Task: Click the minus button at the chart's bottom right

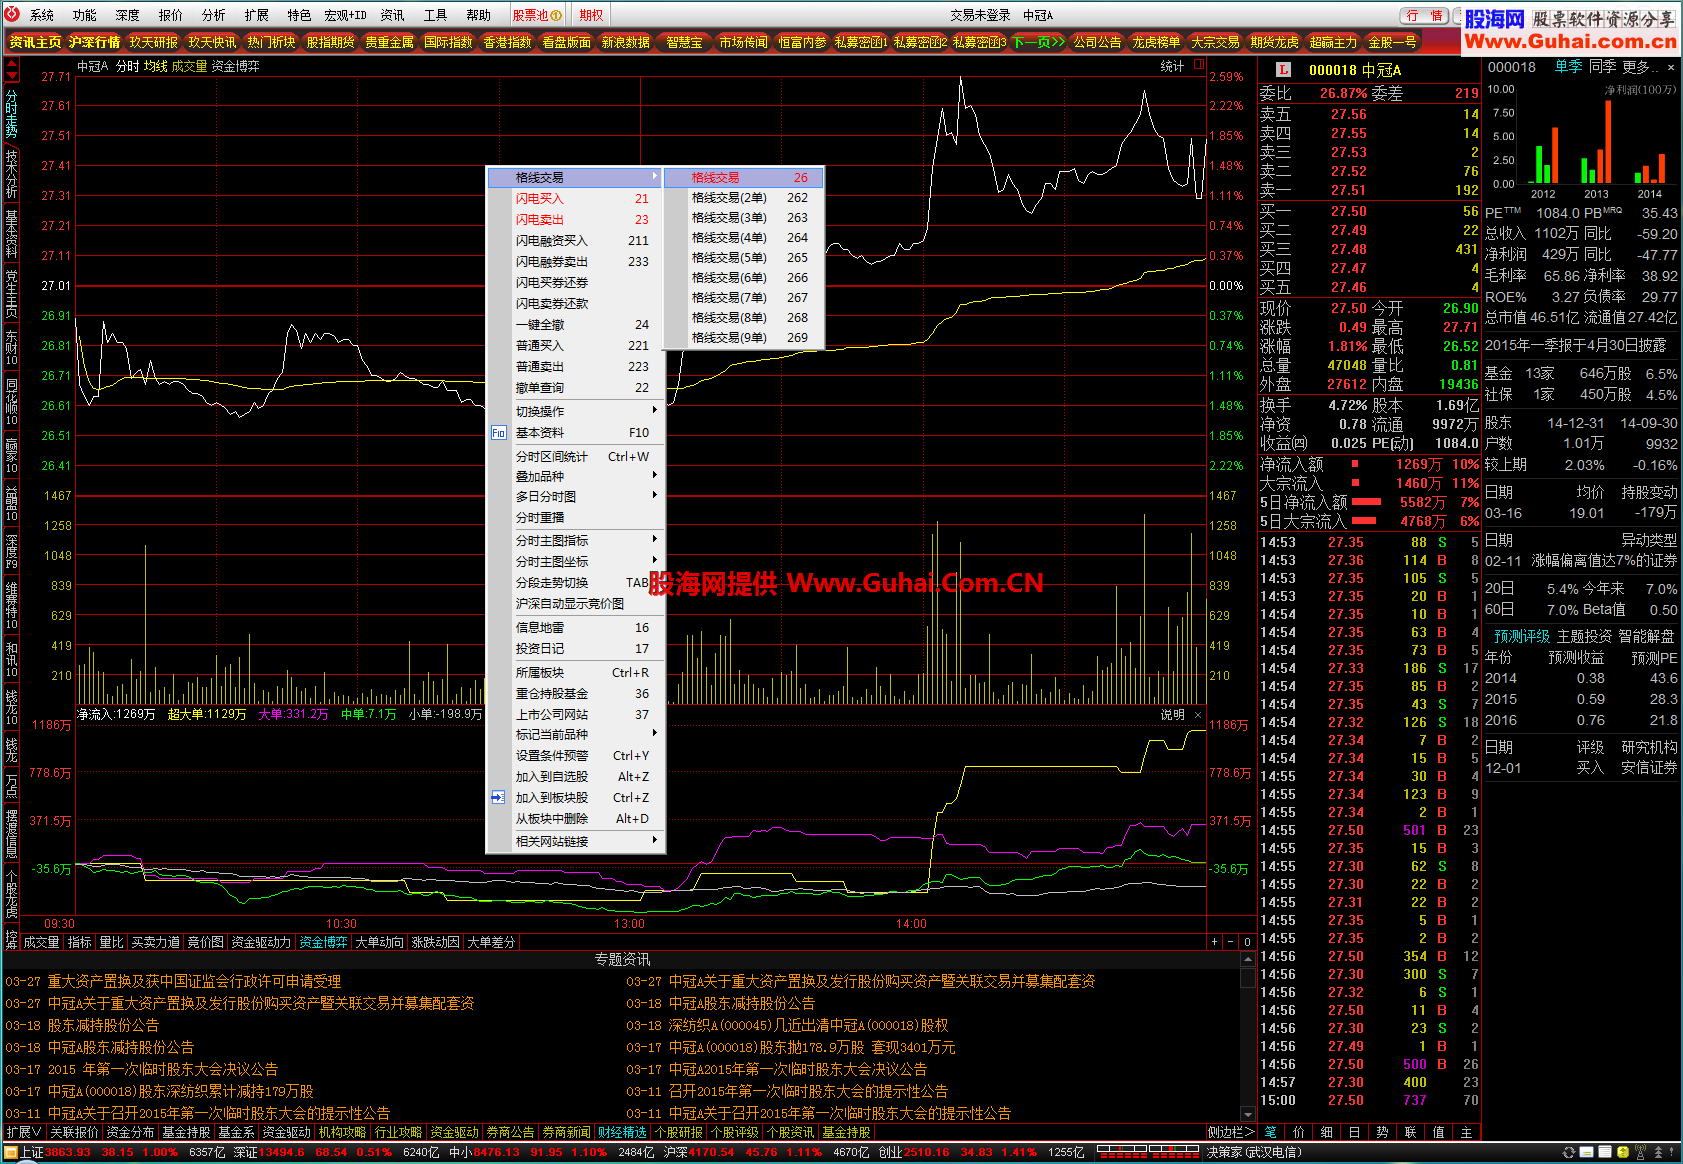Action: [1231, 942]
